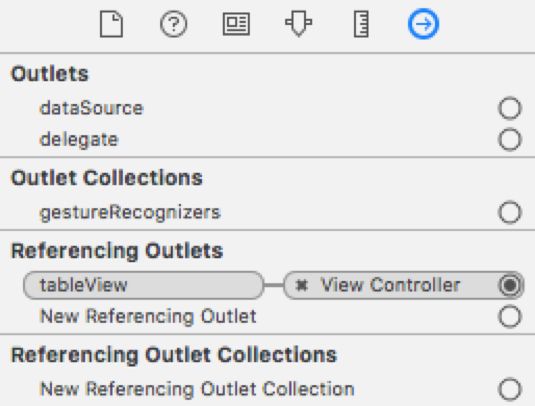Open the Size inspector ruler icon
The height and width of the screenshot is (406, 535).
point(361,24)
